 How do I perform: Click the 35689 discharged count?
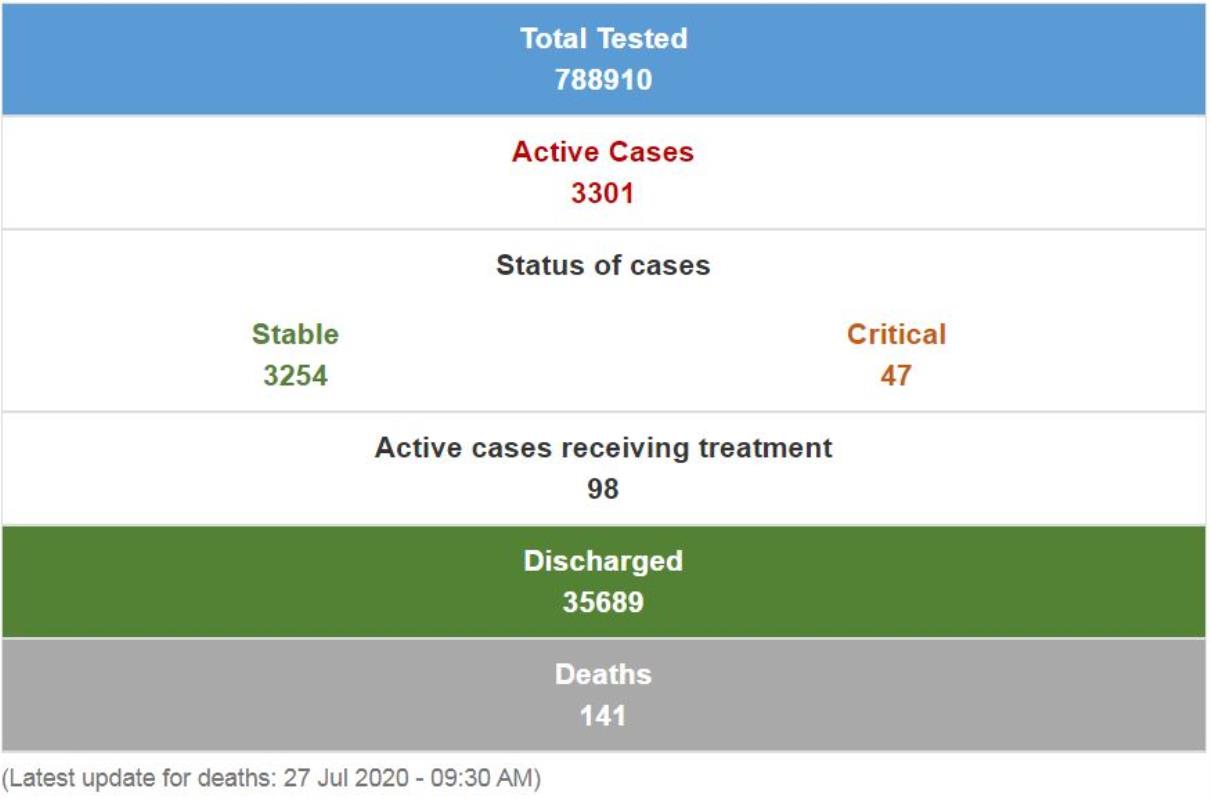(x=603, y=602)
